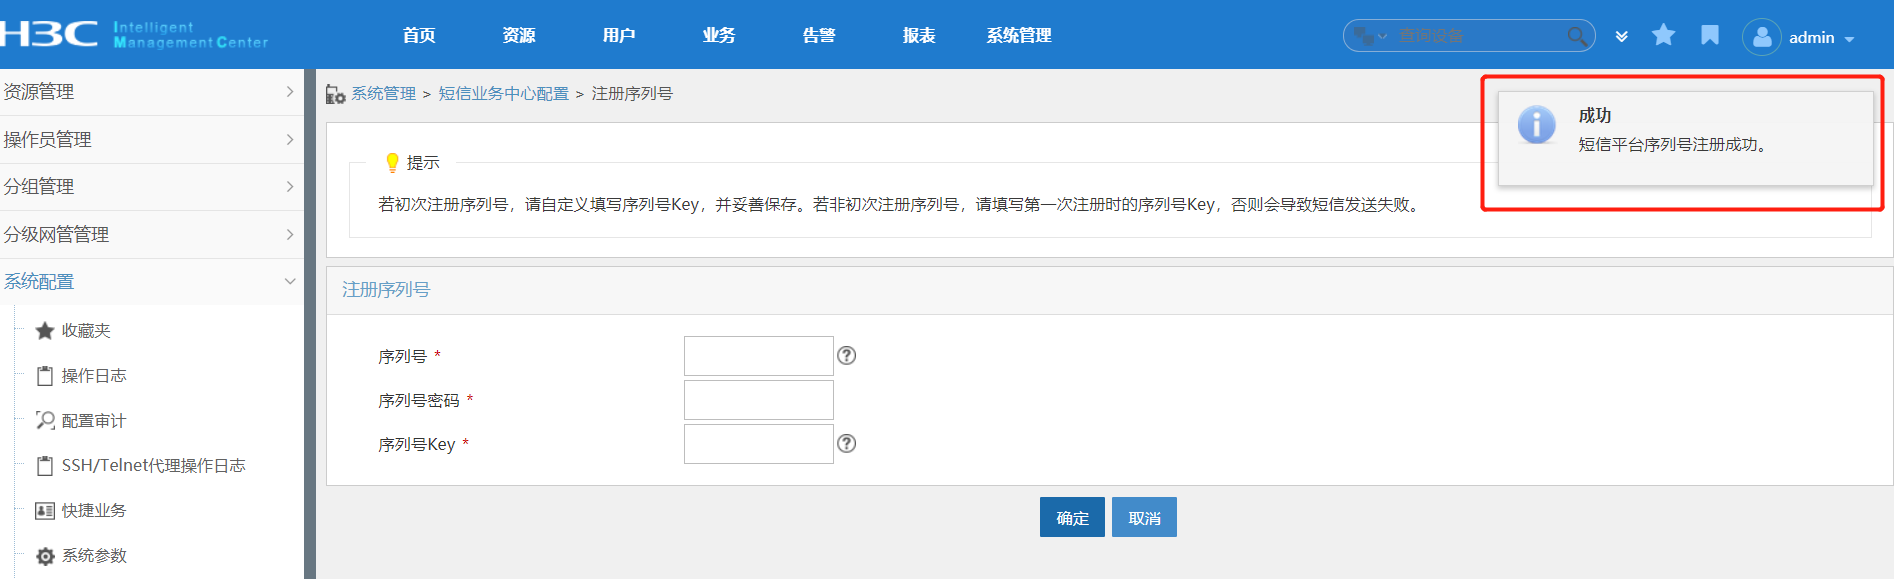Click the bookmark icon in the header
This screenshot has height=579, width=1894.
pyautogui.click(x=1710, y=36)
